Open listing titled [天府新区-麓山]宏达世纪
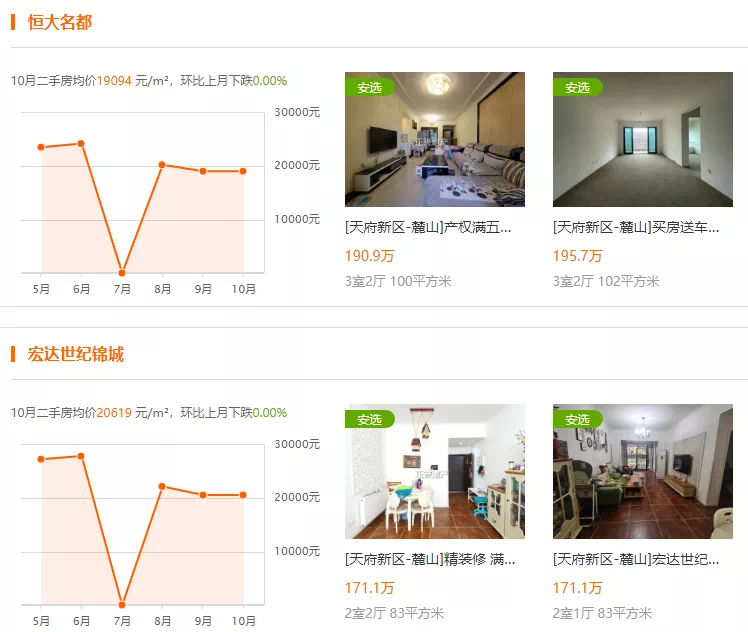Image resolution: width=748 pixels, height=632 pixels. tap(636, 559)
